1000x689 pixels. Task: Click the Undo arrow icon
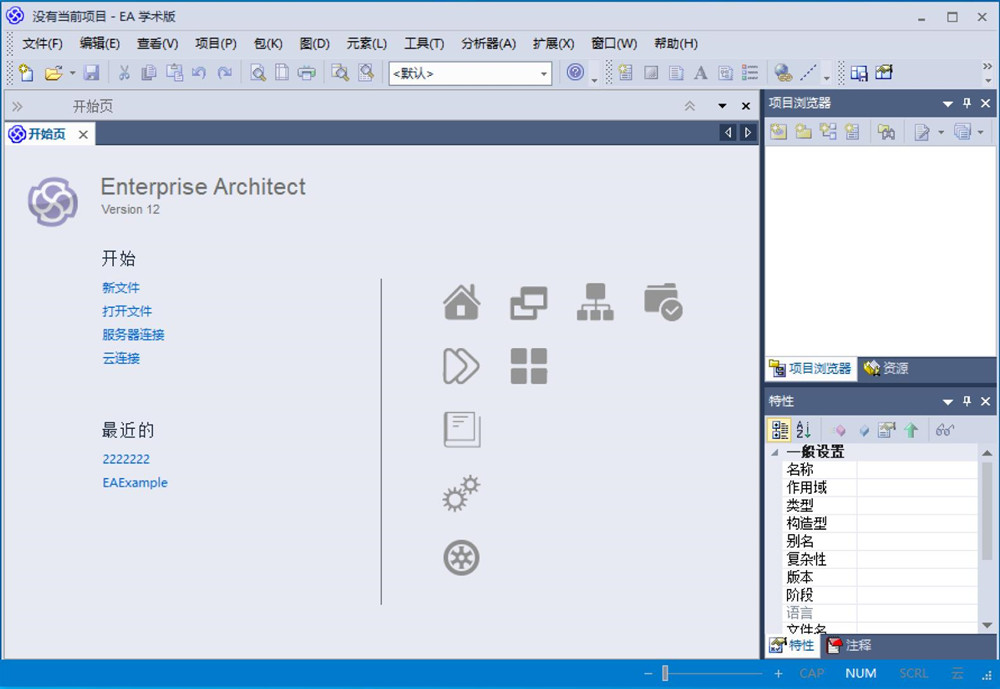pos(199,73)
